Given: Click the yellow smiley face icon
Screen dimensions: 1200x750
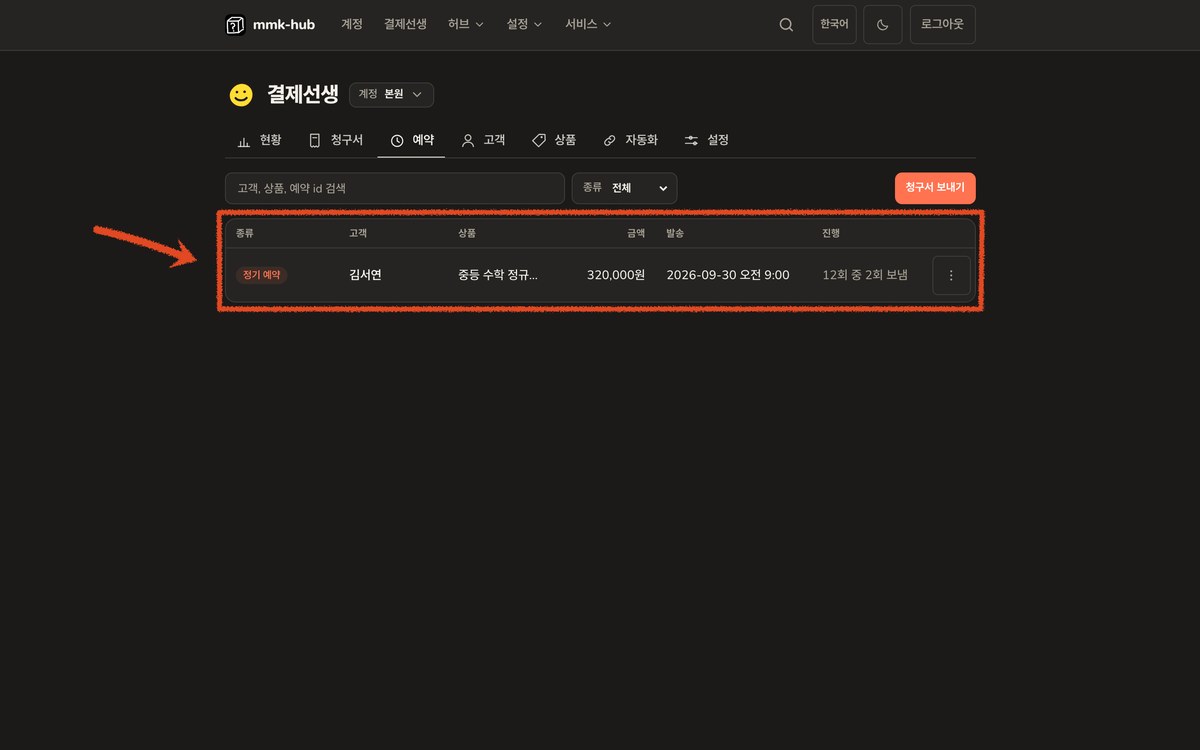Looking at the screenshot, I should point(241,95).
